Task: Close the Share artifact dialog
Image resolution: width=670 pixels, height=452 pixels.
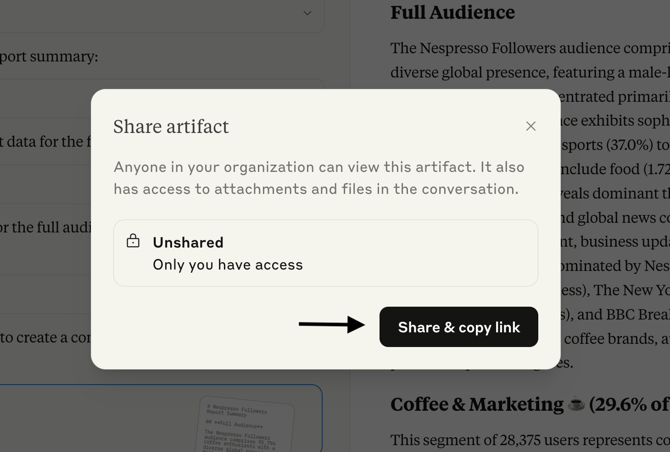Action: pyautogui.click(x=531, y=126)
